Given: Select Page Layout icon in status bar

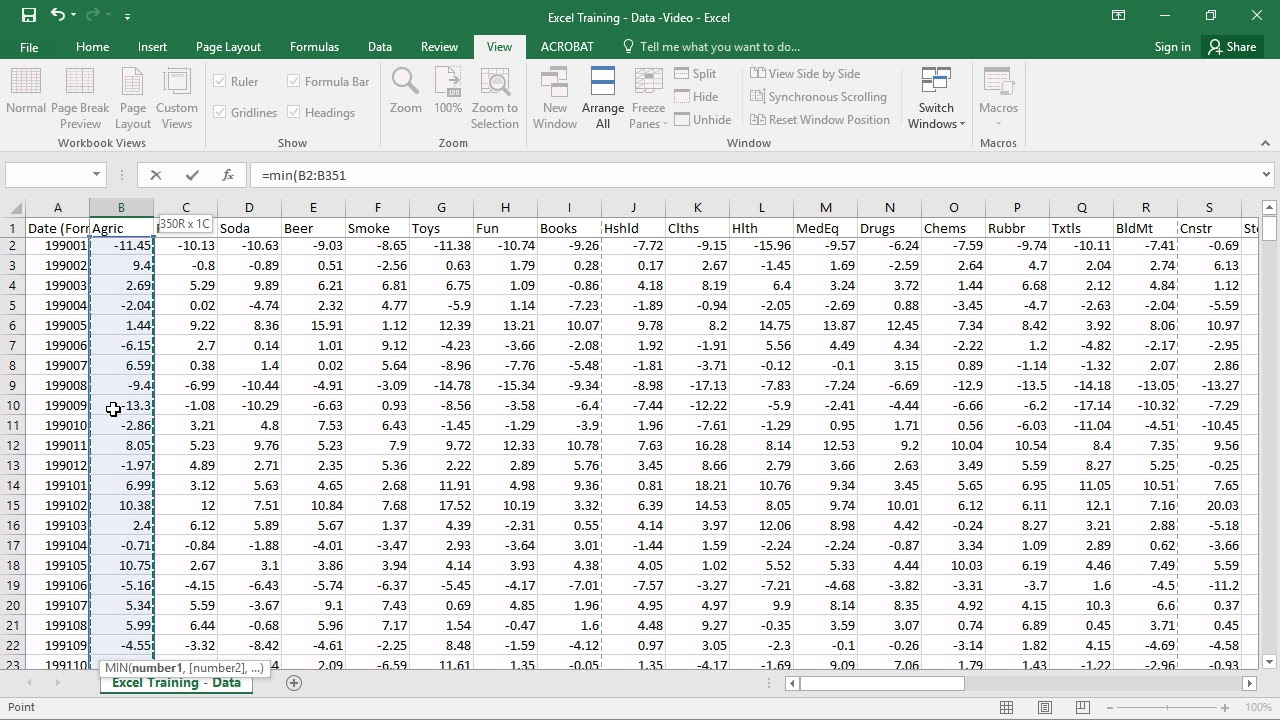Looking at the screenshot, I should (x=1045, y=707).
